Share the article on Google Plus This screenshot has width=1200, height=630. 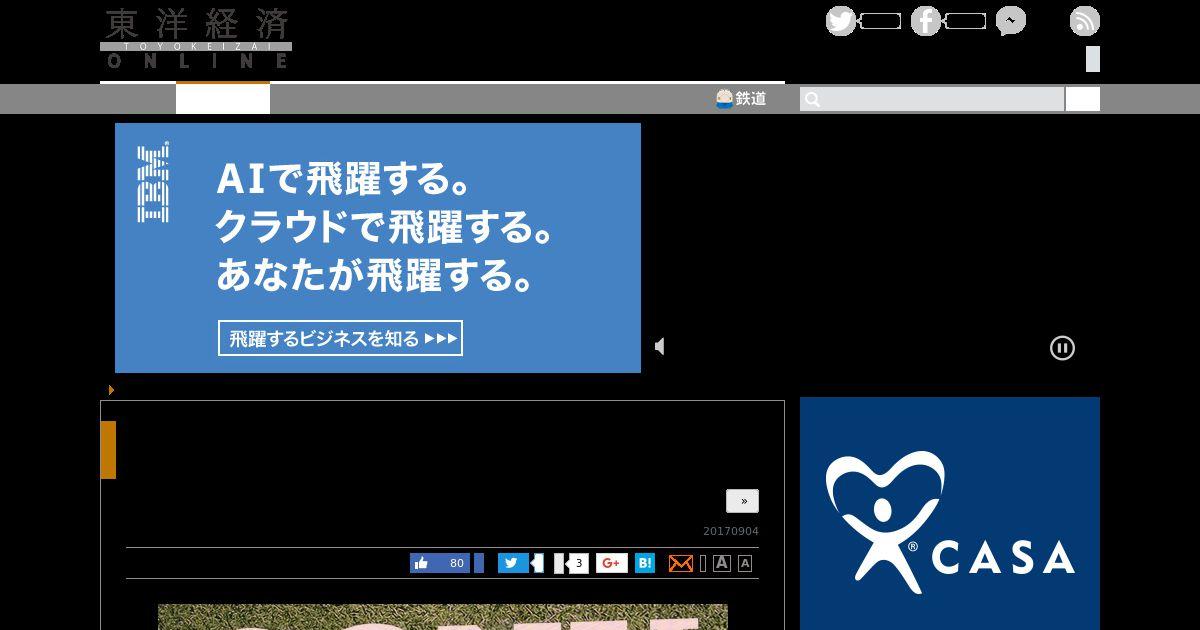[612, 563]
